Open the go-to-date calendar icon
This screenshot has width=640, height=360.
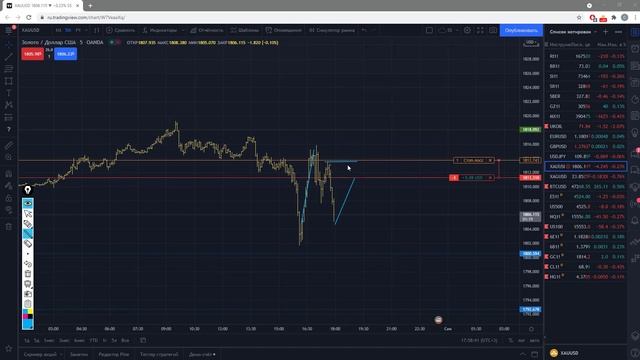point(143,340)
